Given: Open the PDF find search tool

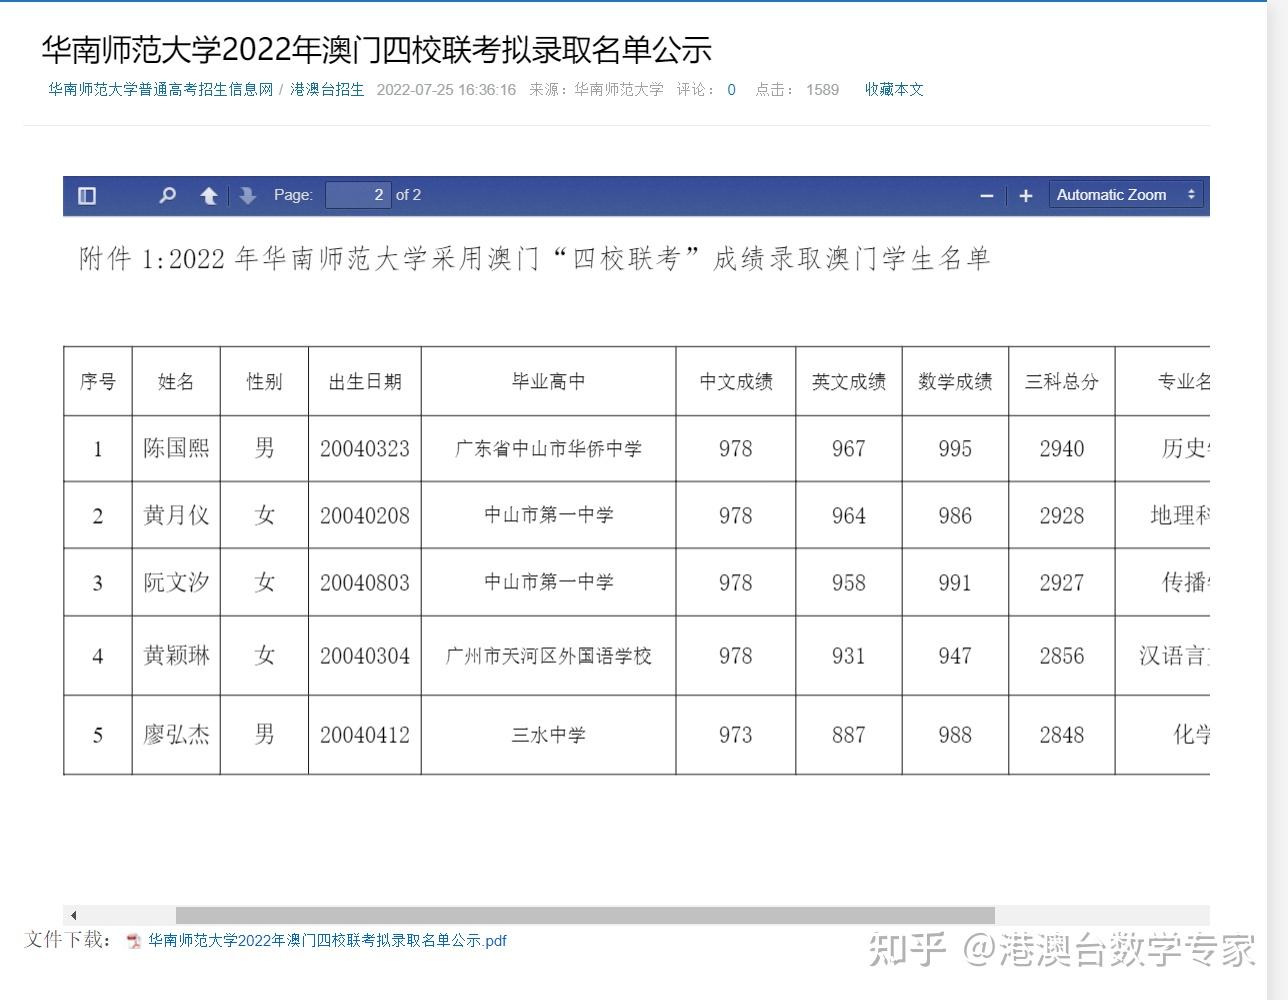Looking at the screenshot, I should point(168,195).
